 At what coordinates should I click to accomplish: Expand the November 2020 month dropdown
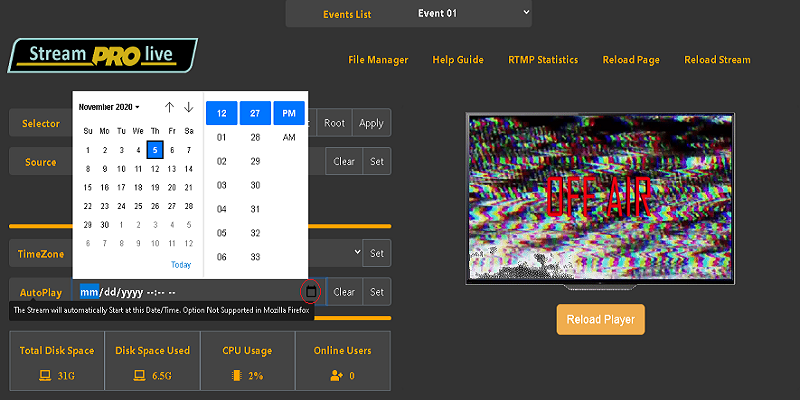[x=109, y=107]
